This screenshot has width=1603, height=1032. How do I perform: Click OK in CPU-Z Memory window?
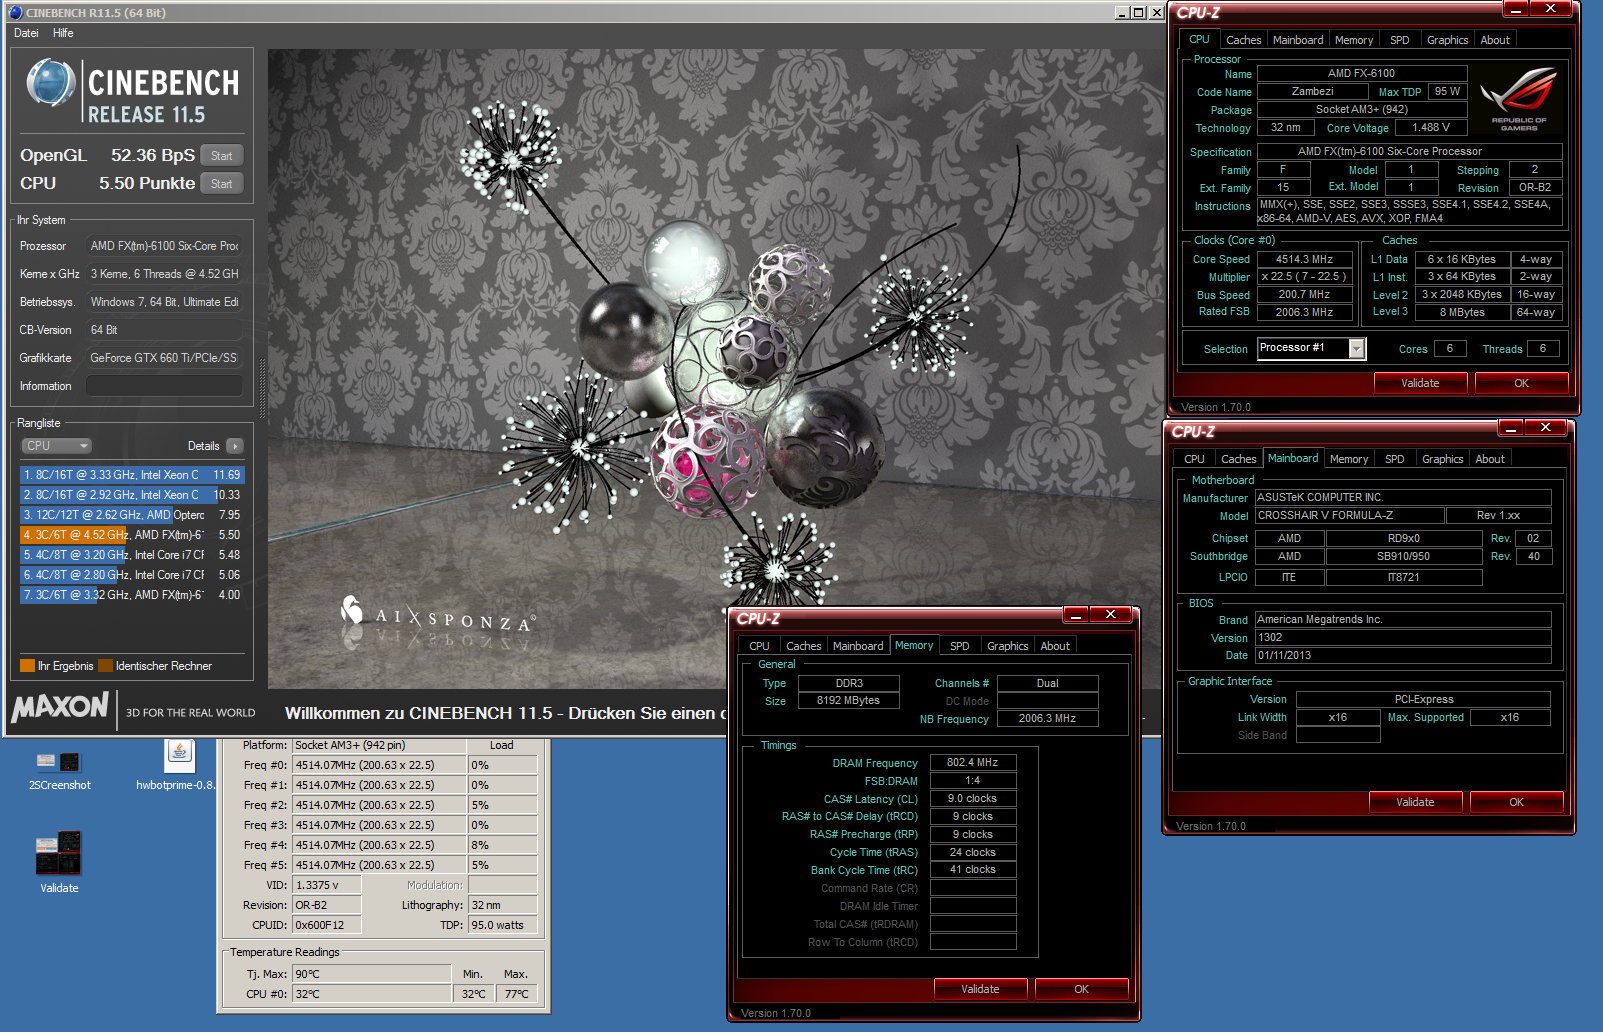tap(1081, 989)
